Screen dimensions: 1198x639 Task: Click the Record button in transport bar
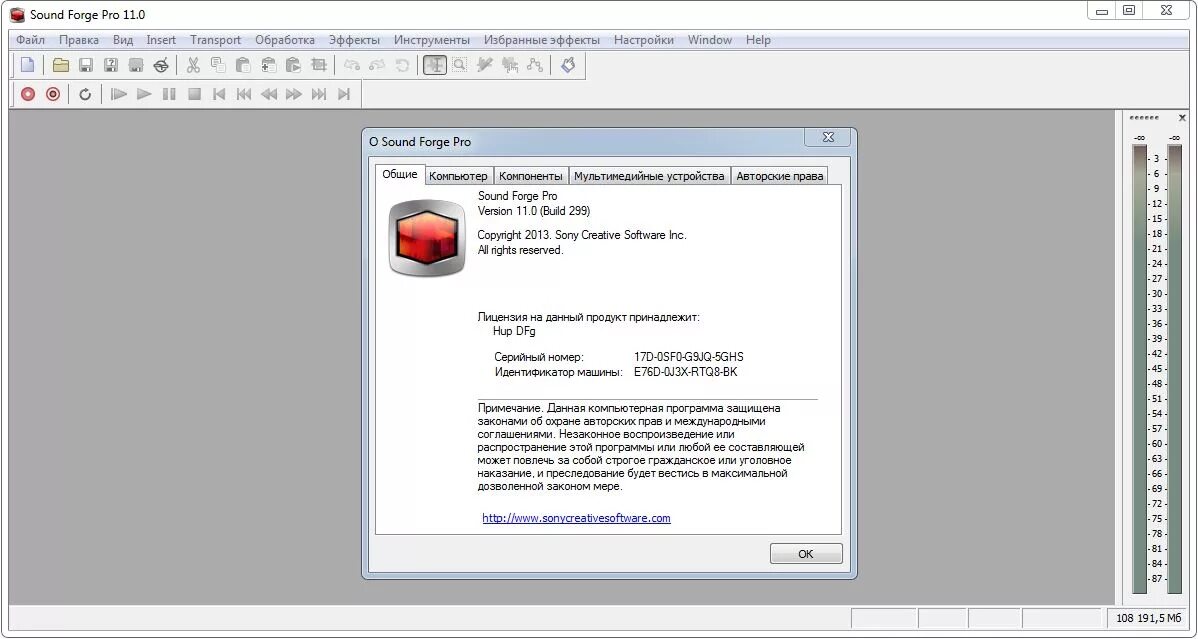pos(28,94)
